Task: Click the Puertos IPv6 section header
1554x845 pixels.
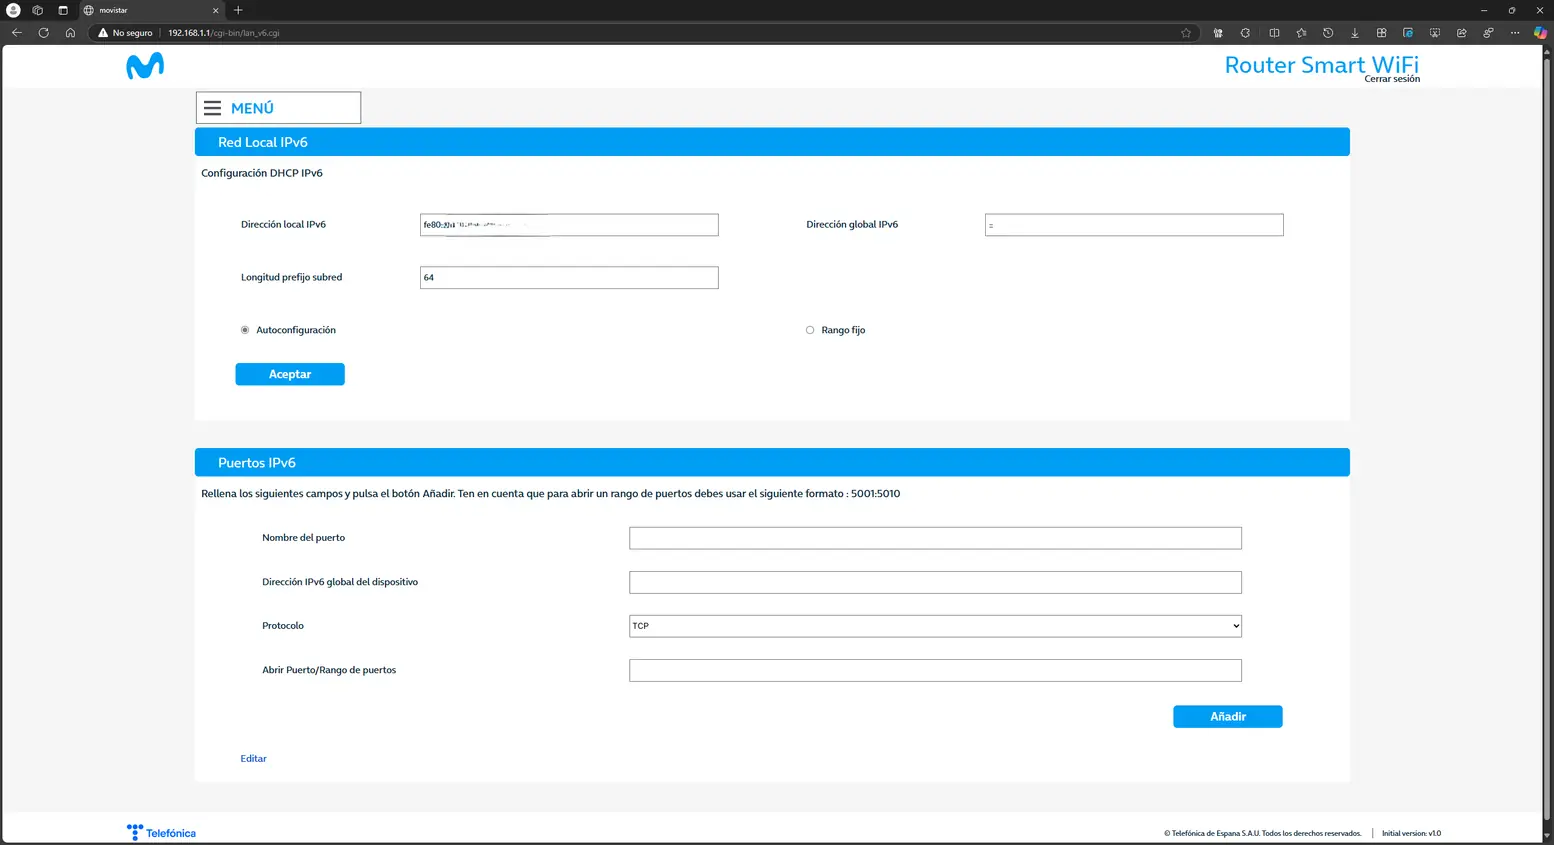Action: click(x=772, y=463)
